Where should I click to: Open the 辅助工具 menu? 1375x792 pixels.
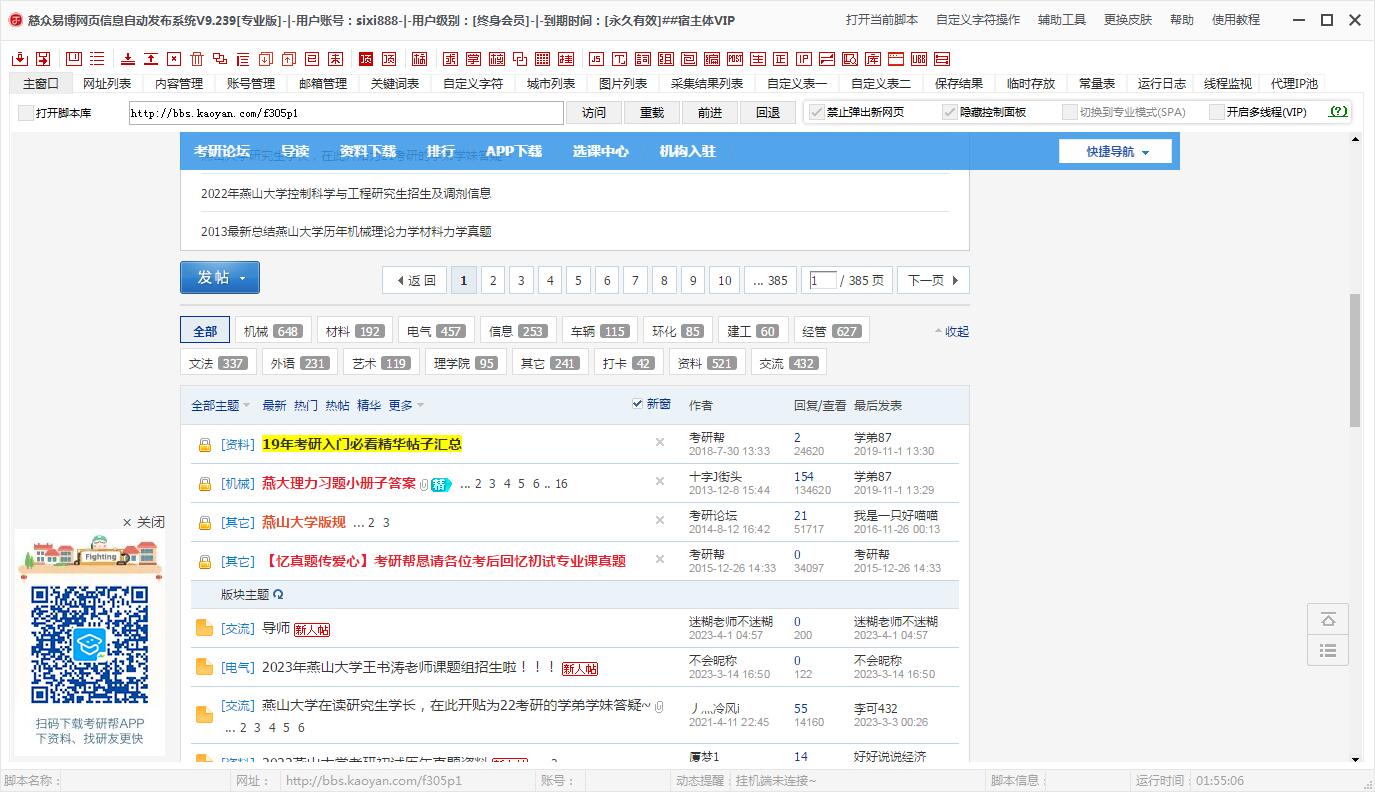click(1062, 20)
